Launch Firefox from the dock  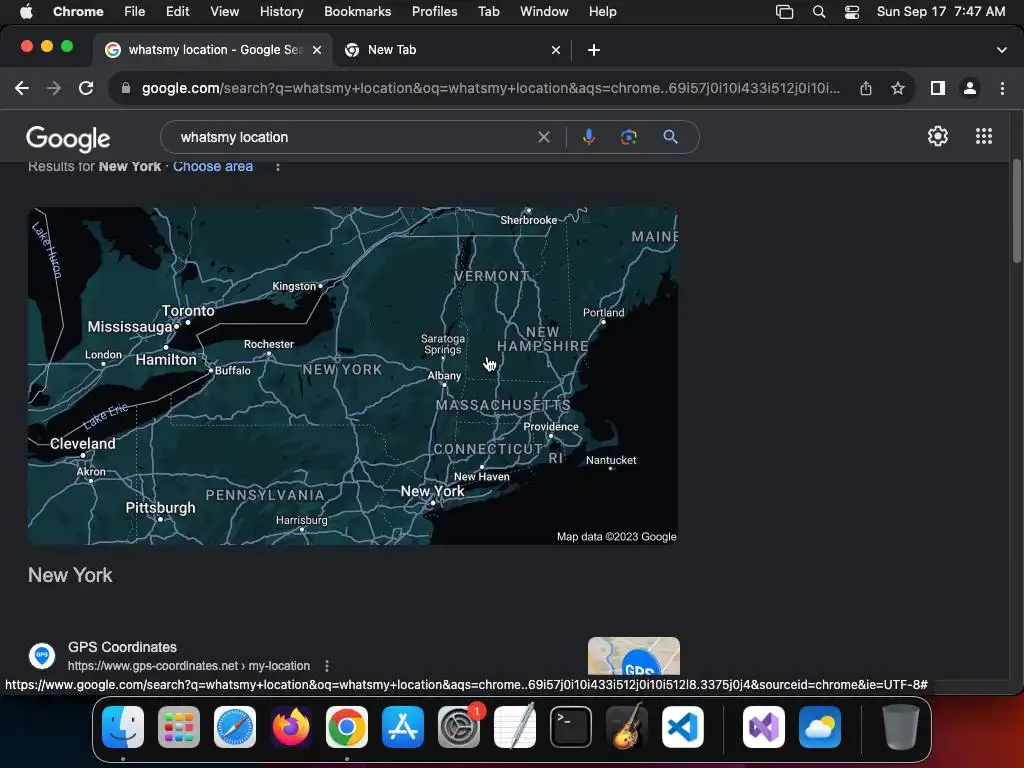[x=291, y=727]
